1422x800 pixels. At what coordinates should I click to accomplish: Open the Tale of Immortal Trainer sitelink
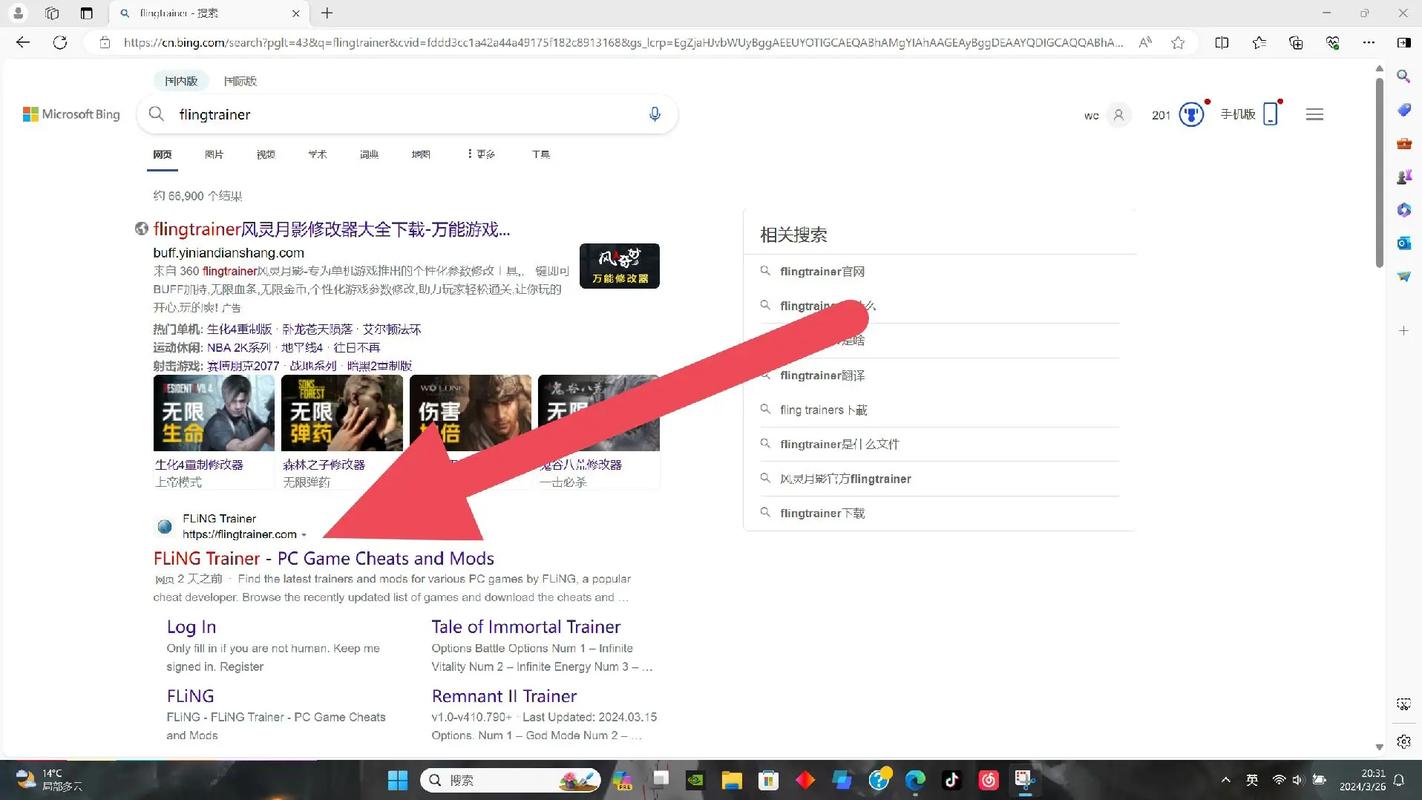526,627
